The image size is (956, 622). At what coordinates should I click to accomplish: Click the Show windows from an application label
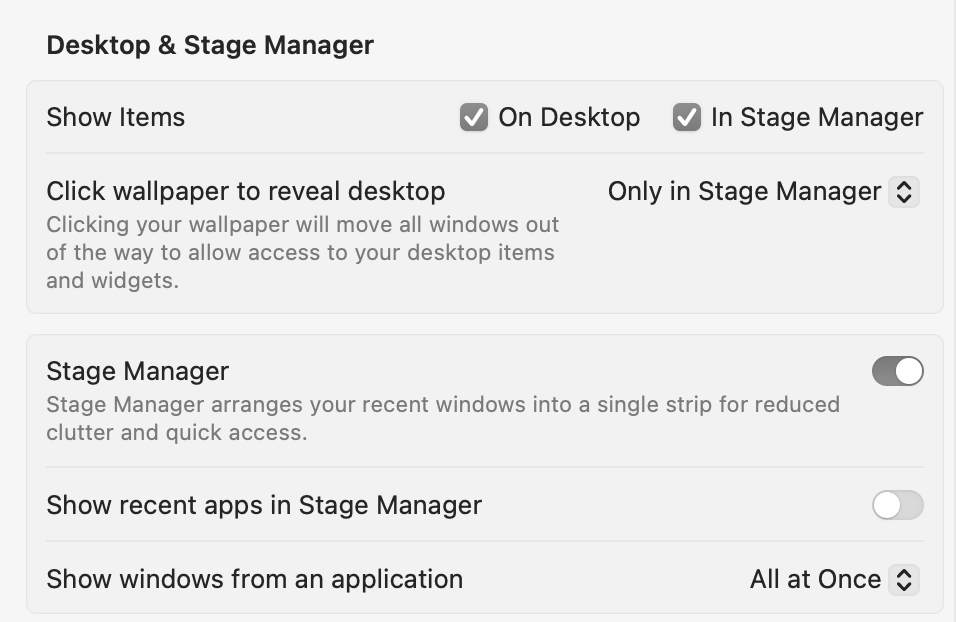click(x=255, y=579)
